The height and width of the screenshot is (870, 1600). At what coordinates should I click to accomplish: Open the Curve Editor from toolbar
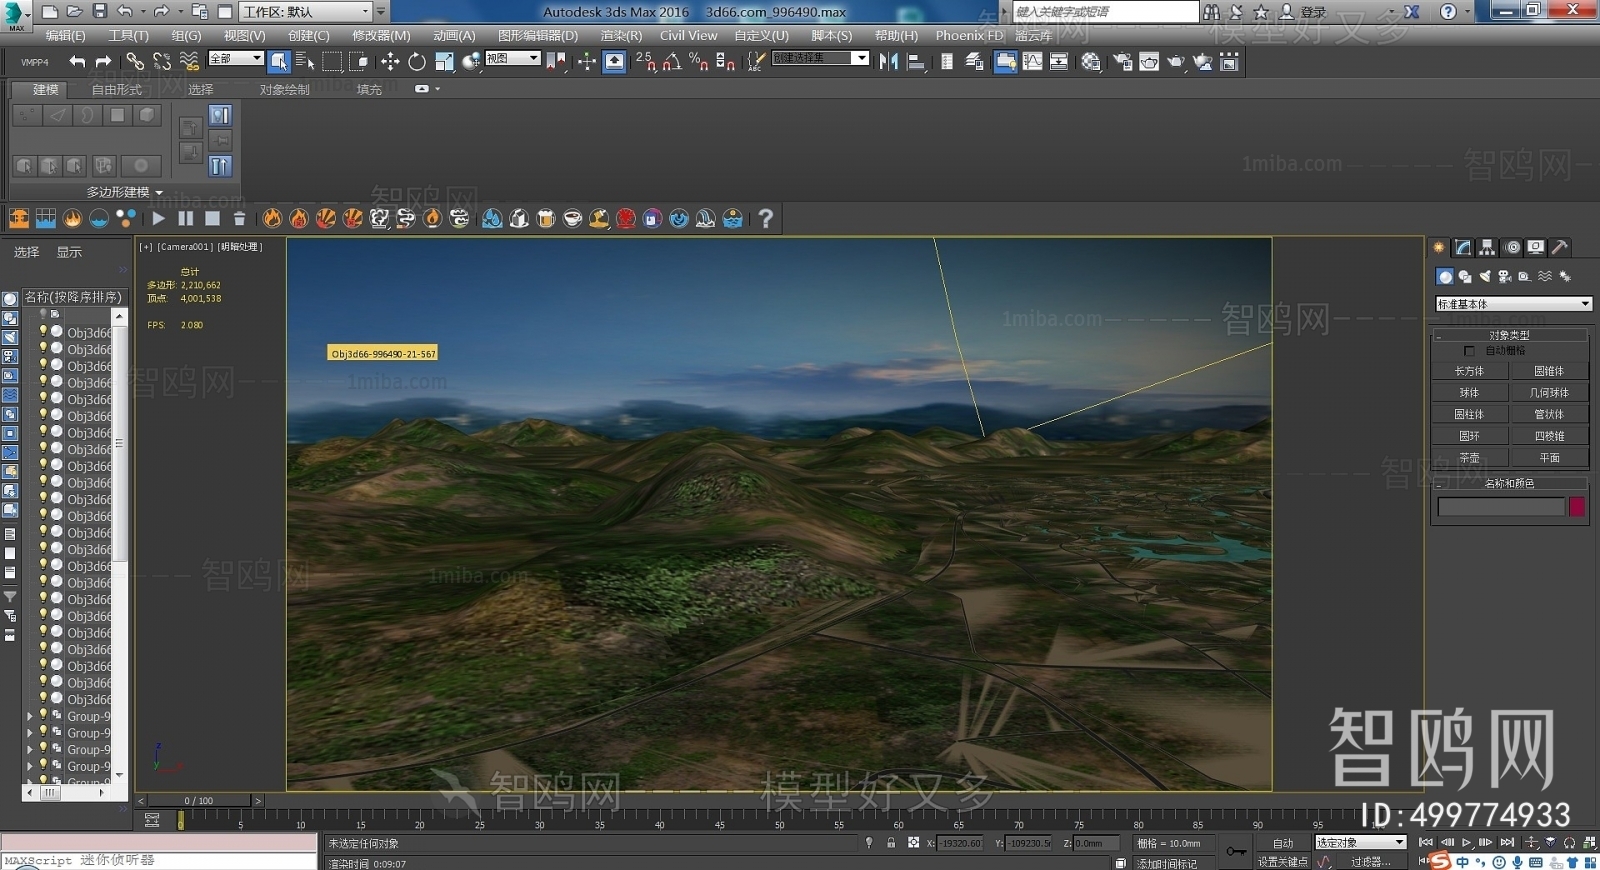coord(1032,62)
